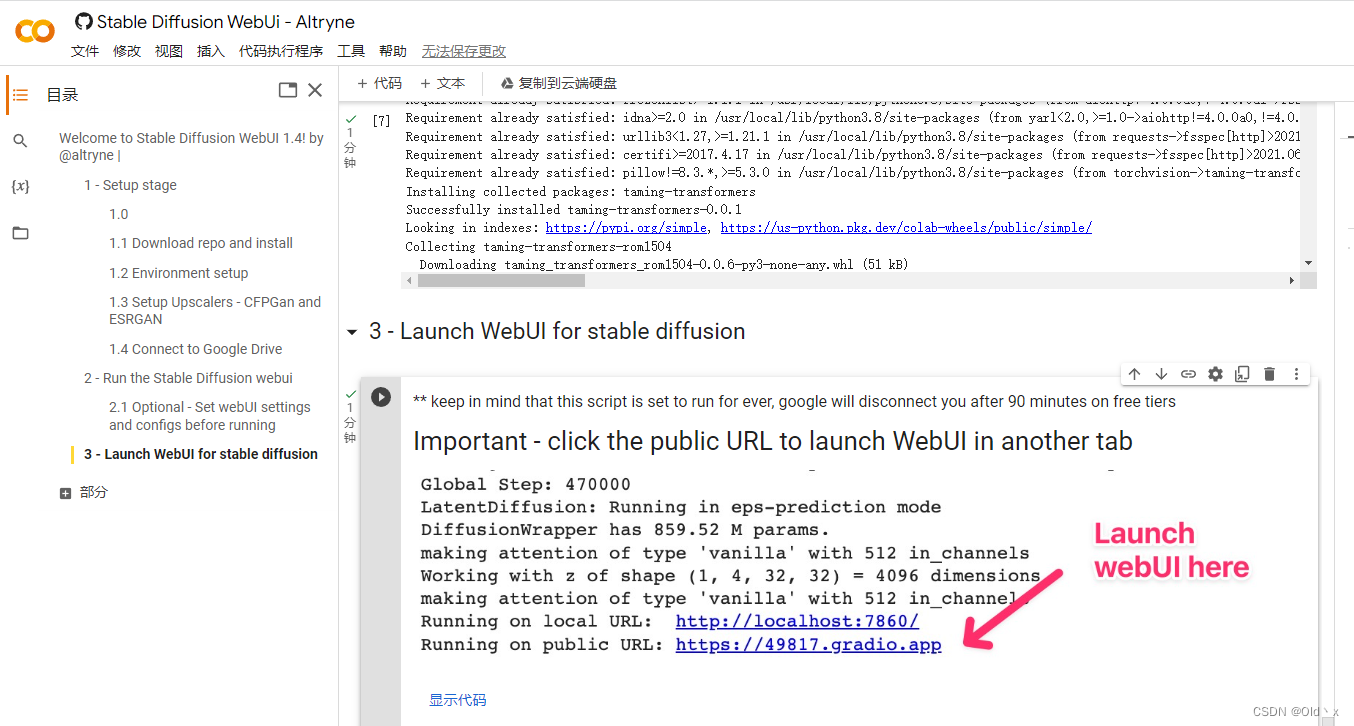Open the 工具 menu
Viewport: 1354px width, 726px height.
(351, 51)
